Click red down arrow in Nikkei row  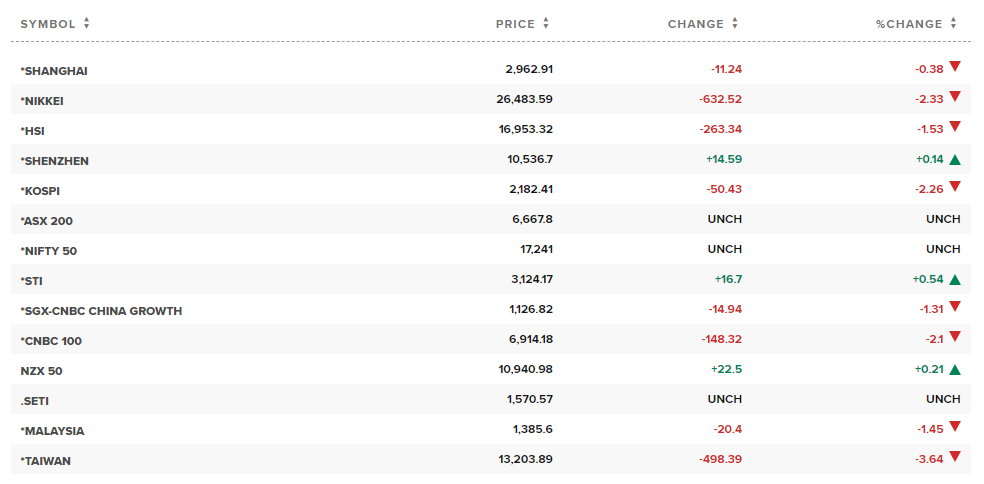click(955, 97)
